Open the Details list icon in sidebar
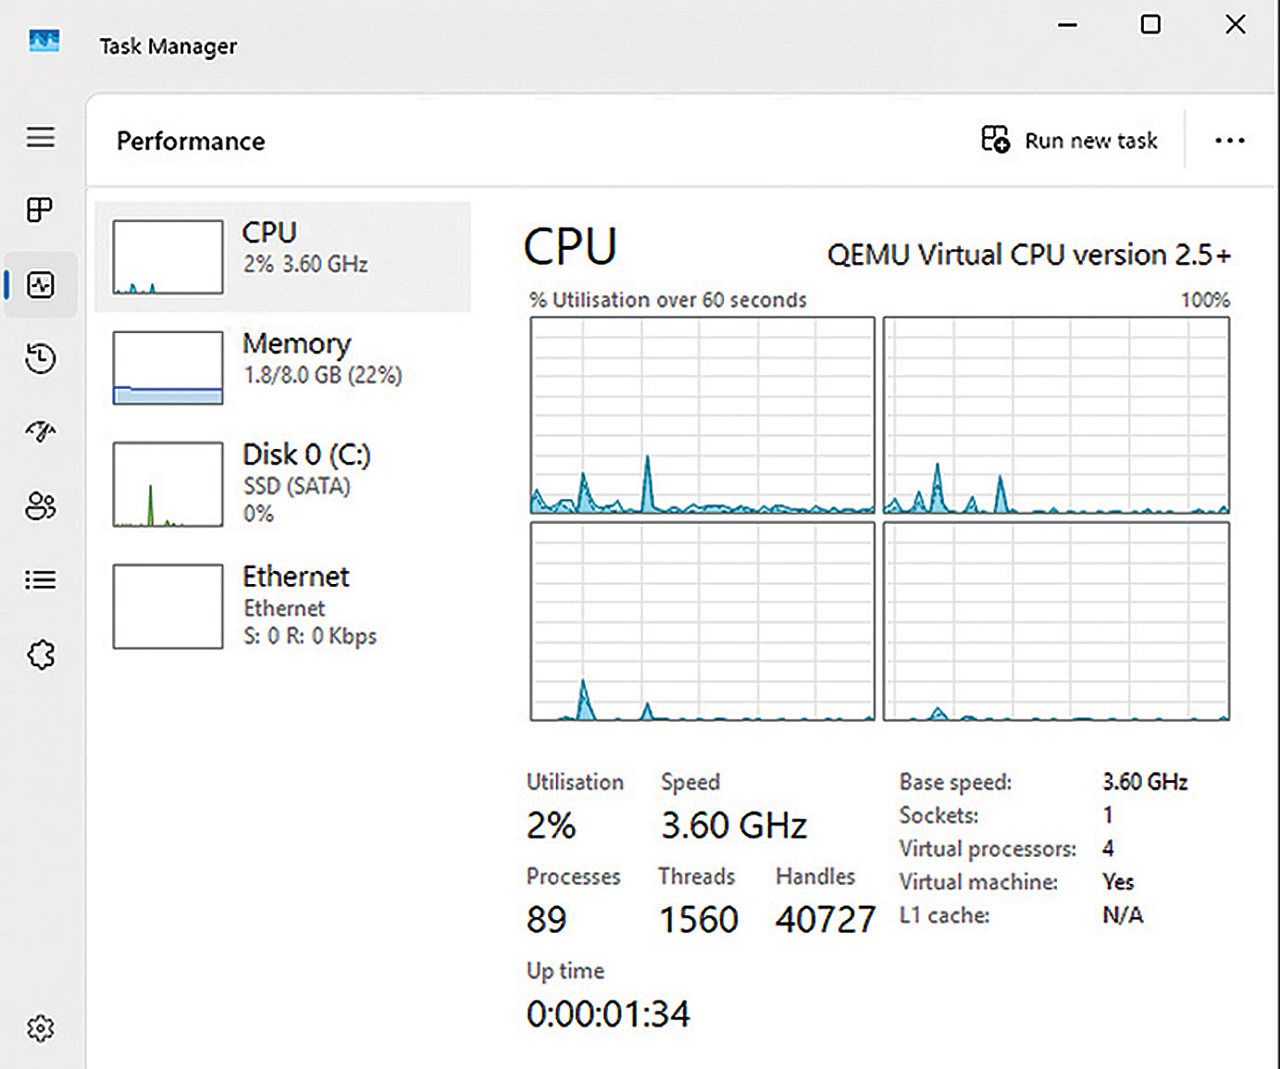Screen dimensions: 1280x1069 [40, 580]
